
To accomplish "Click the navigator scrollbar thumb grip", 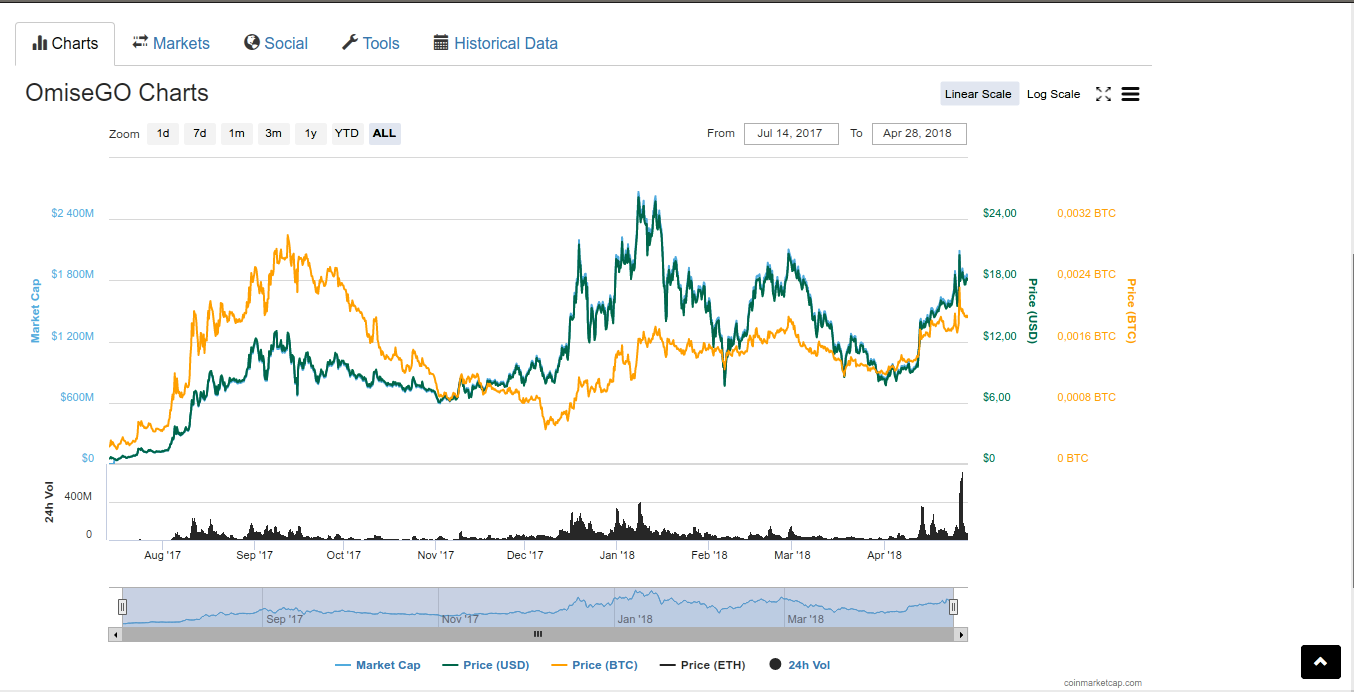I will tap(537, 634).
